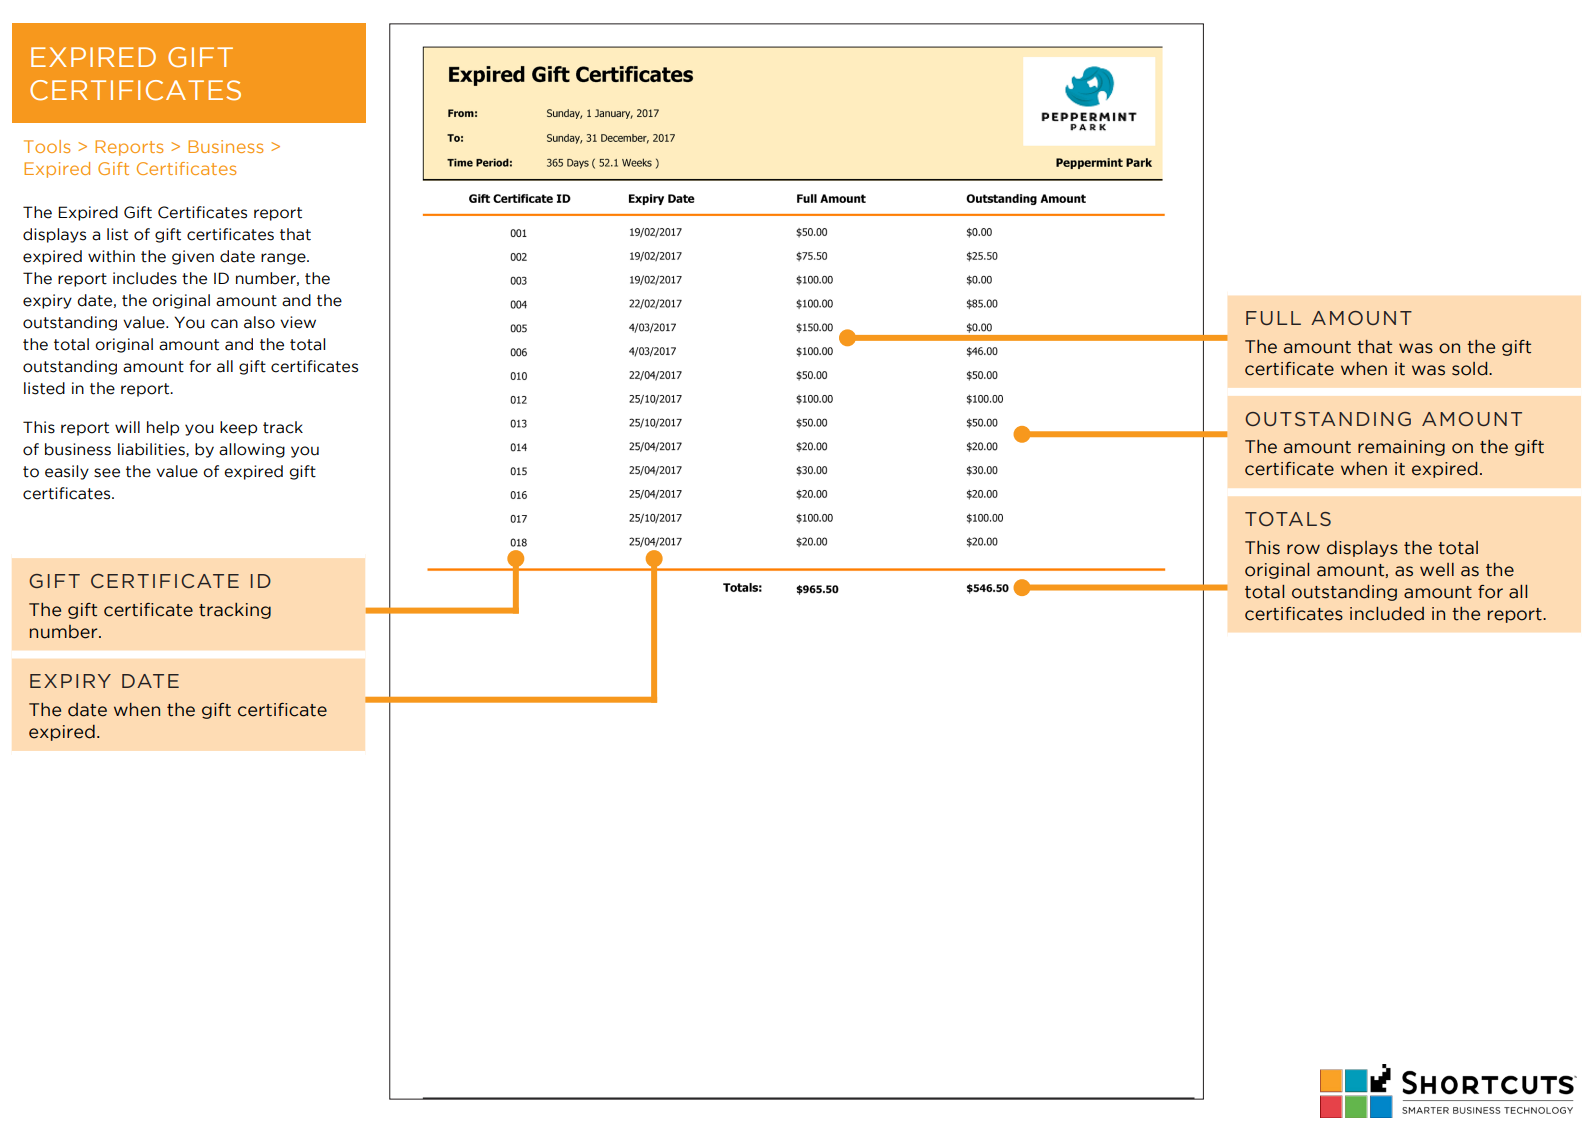The width and height of the screenshot is (1586, 1139).
Task: Click the Outstanding Amount column header
Action: click(x=1025, y=199)
